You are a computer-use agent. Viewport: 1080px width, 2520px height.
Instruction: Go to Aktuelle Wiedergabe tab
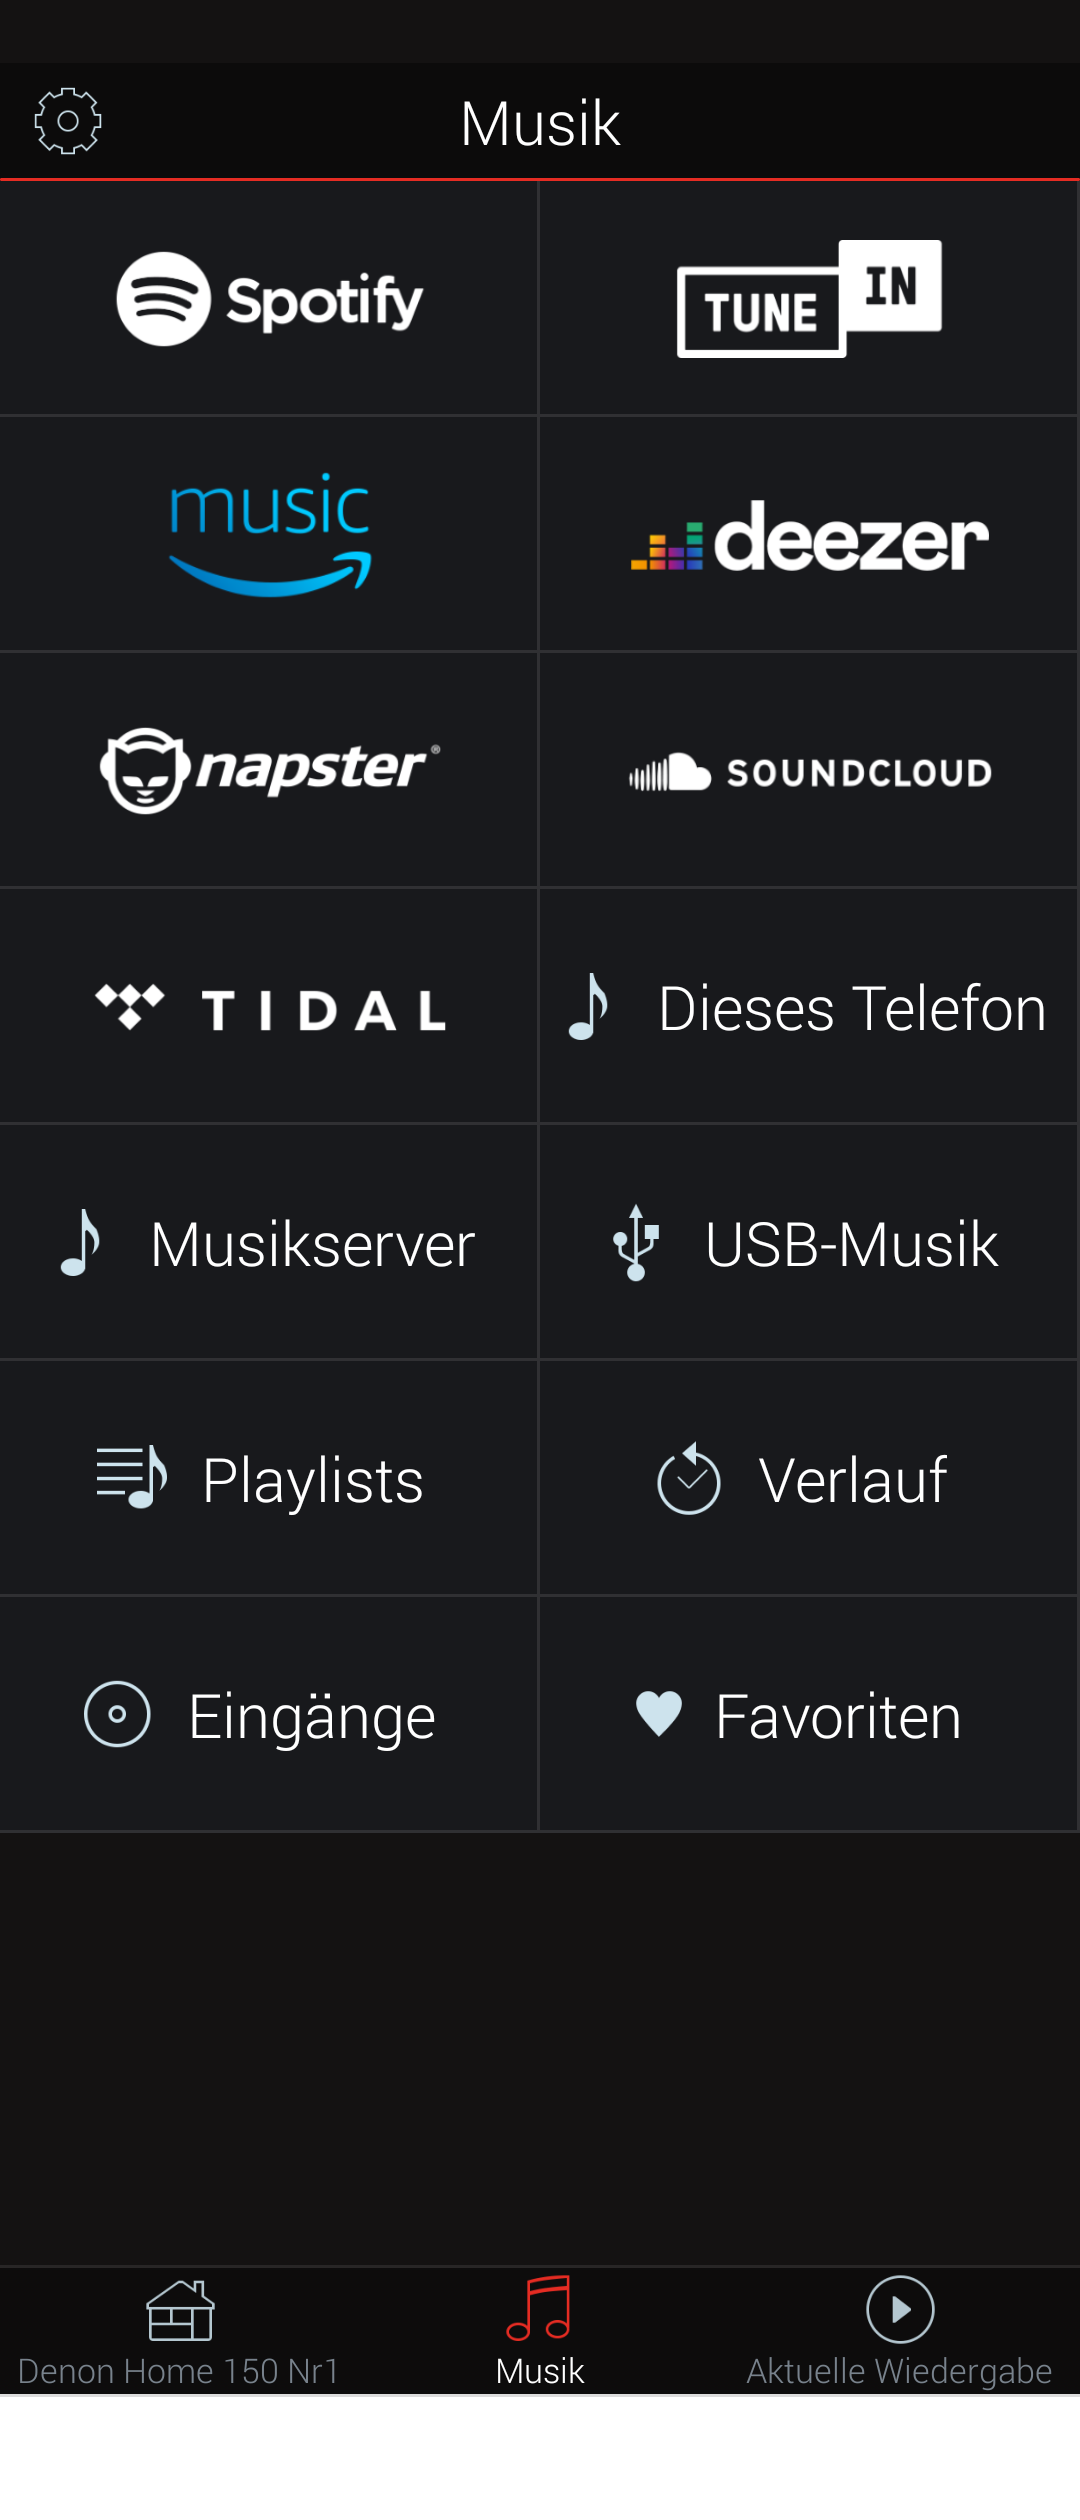(899, 2332)
